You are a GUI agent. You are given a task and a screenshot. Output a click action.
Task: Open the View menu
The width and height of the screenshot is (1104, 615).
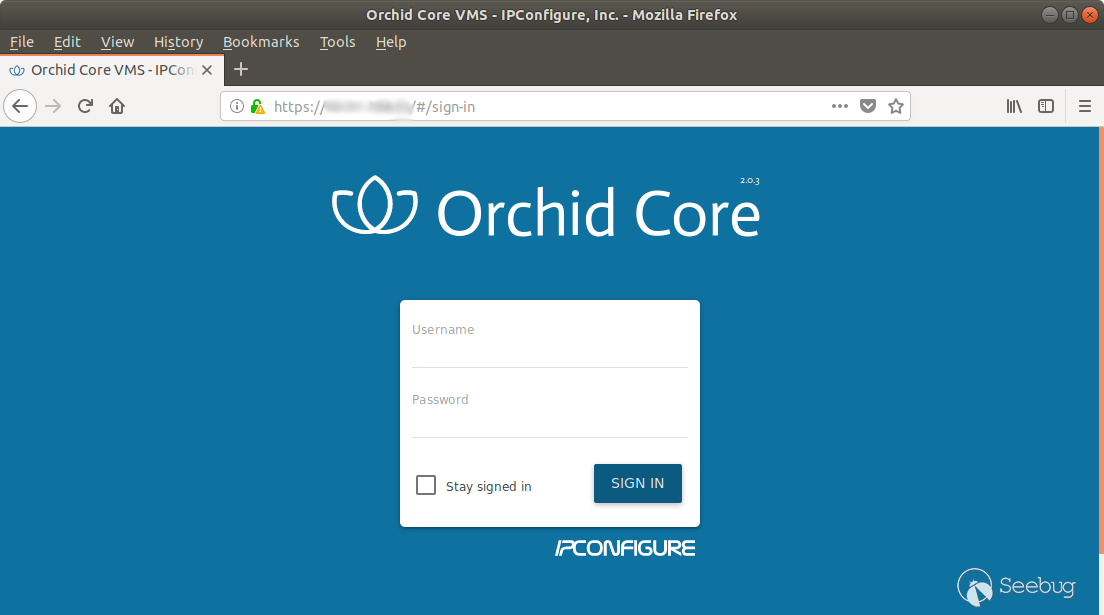(117, 42)
